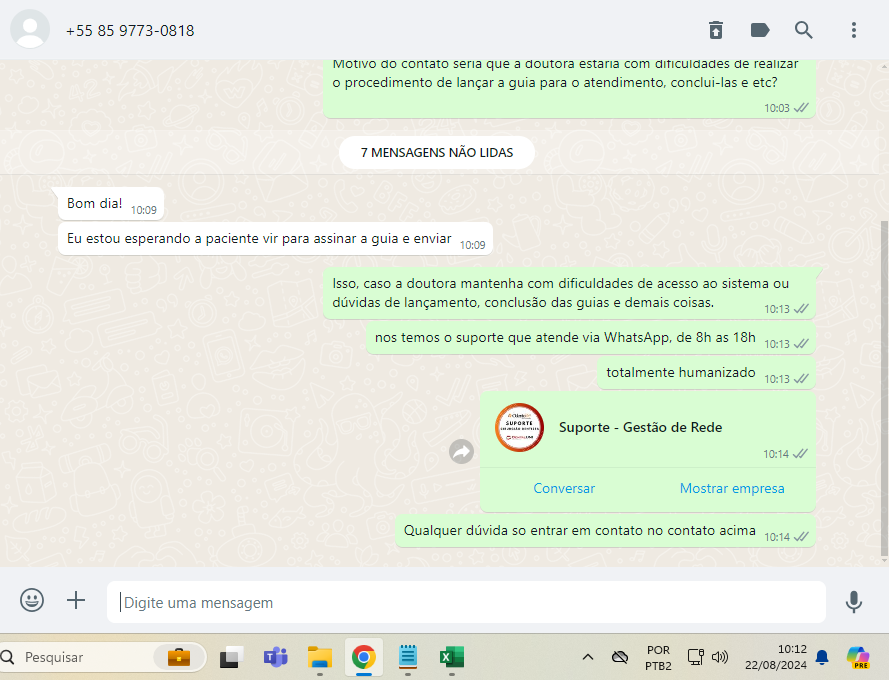Click Suporte - Gestão de Rede logo
This screenshot has height=680, width=889.
pyautogui.click(x=519, y=427)
